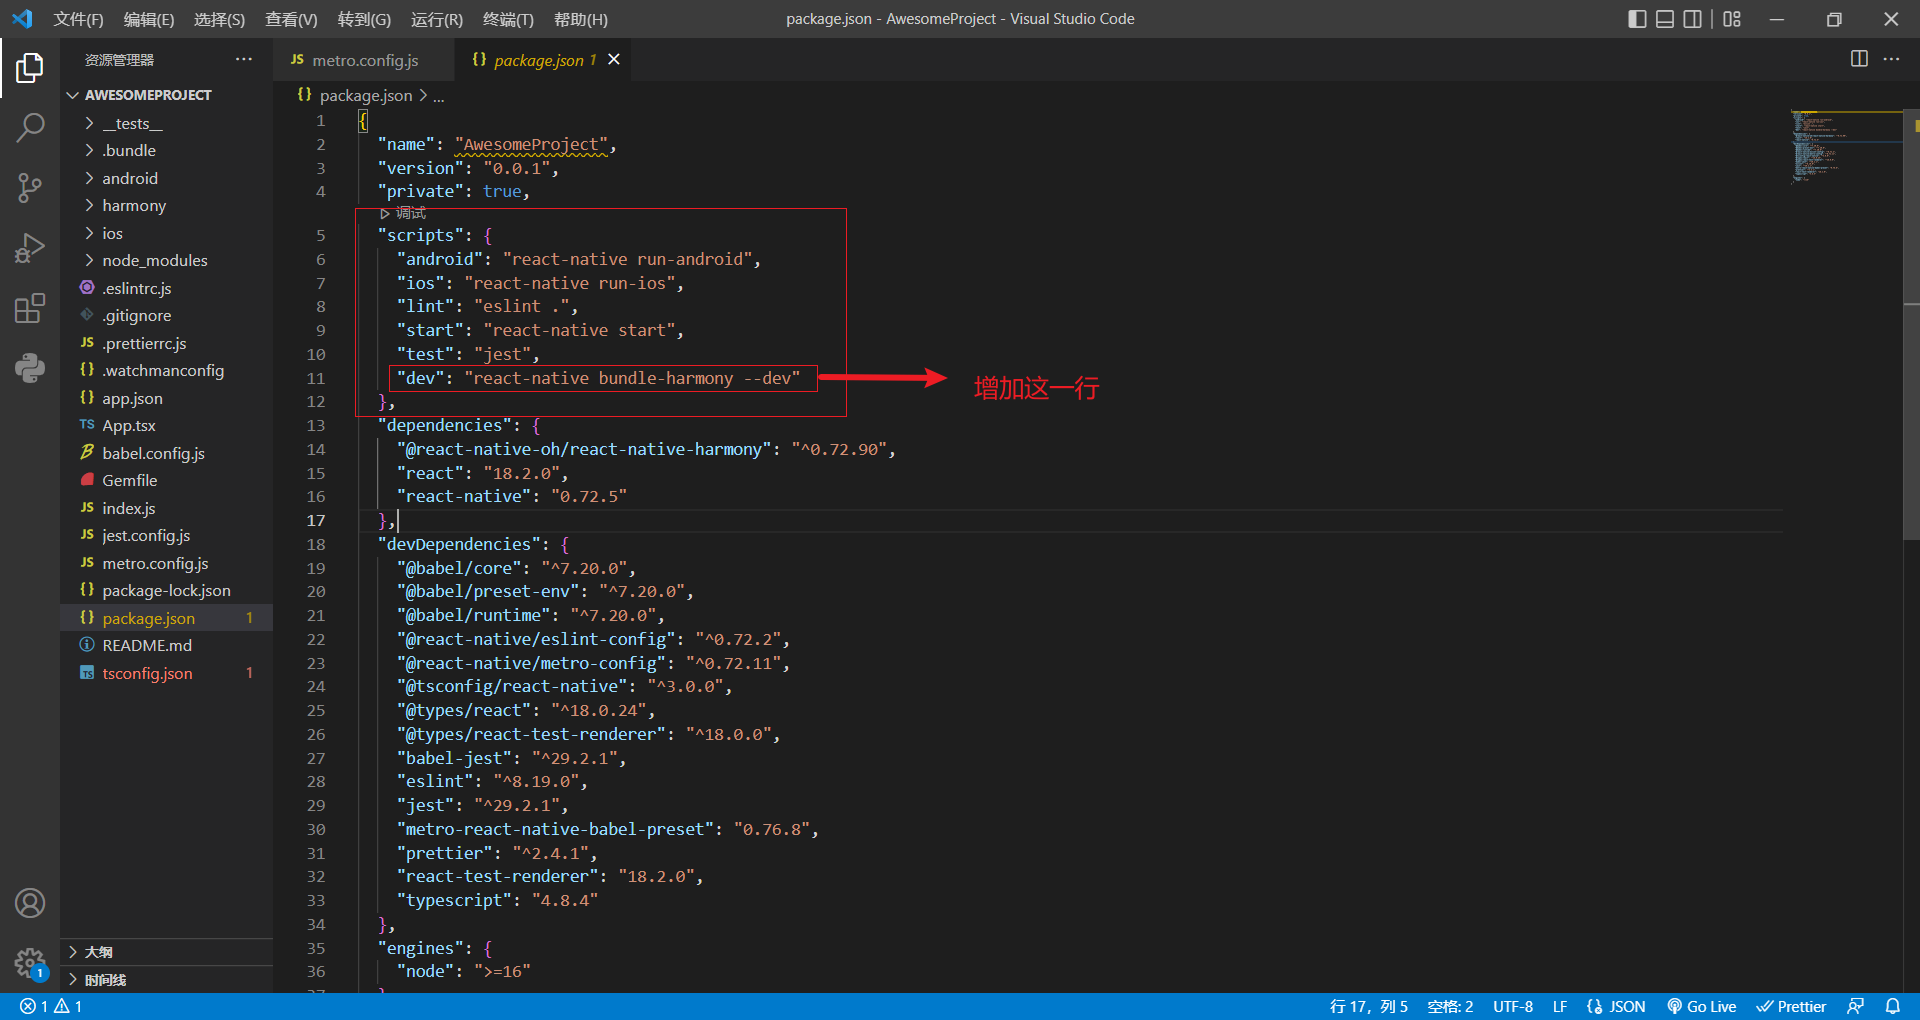Screen dimensions: 1920x1020
Task: Open the Run and Debug view
Action: pos(30,248)
